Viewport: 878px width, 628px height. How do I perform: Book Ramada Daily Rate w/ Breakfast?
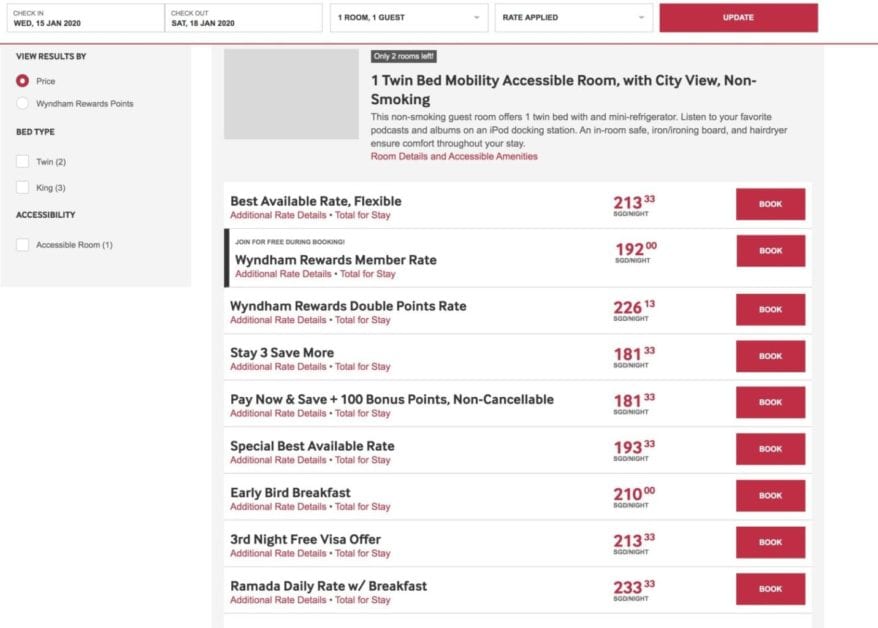770,589
